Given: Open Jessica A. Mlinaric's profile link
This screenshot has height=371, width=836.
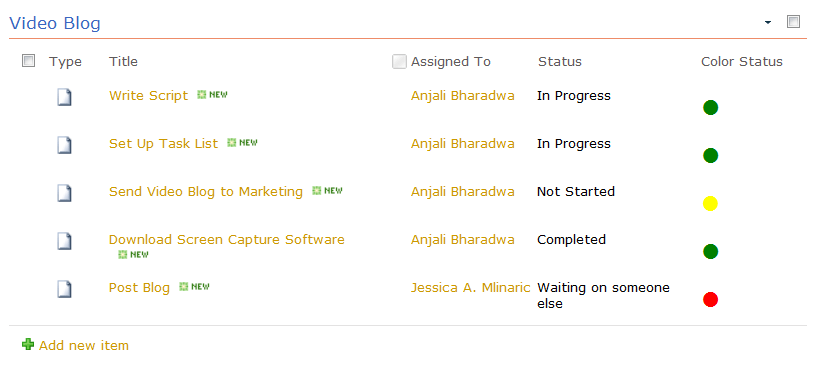Looking at the screenshot, I should [x=471, y=287].
